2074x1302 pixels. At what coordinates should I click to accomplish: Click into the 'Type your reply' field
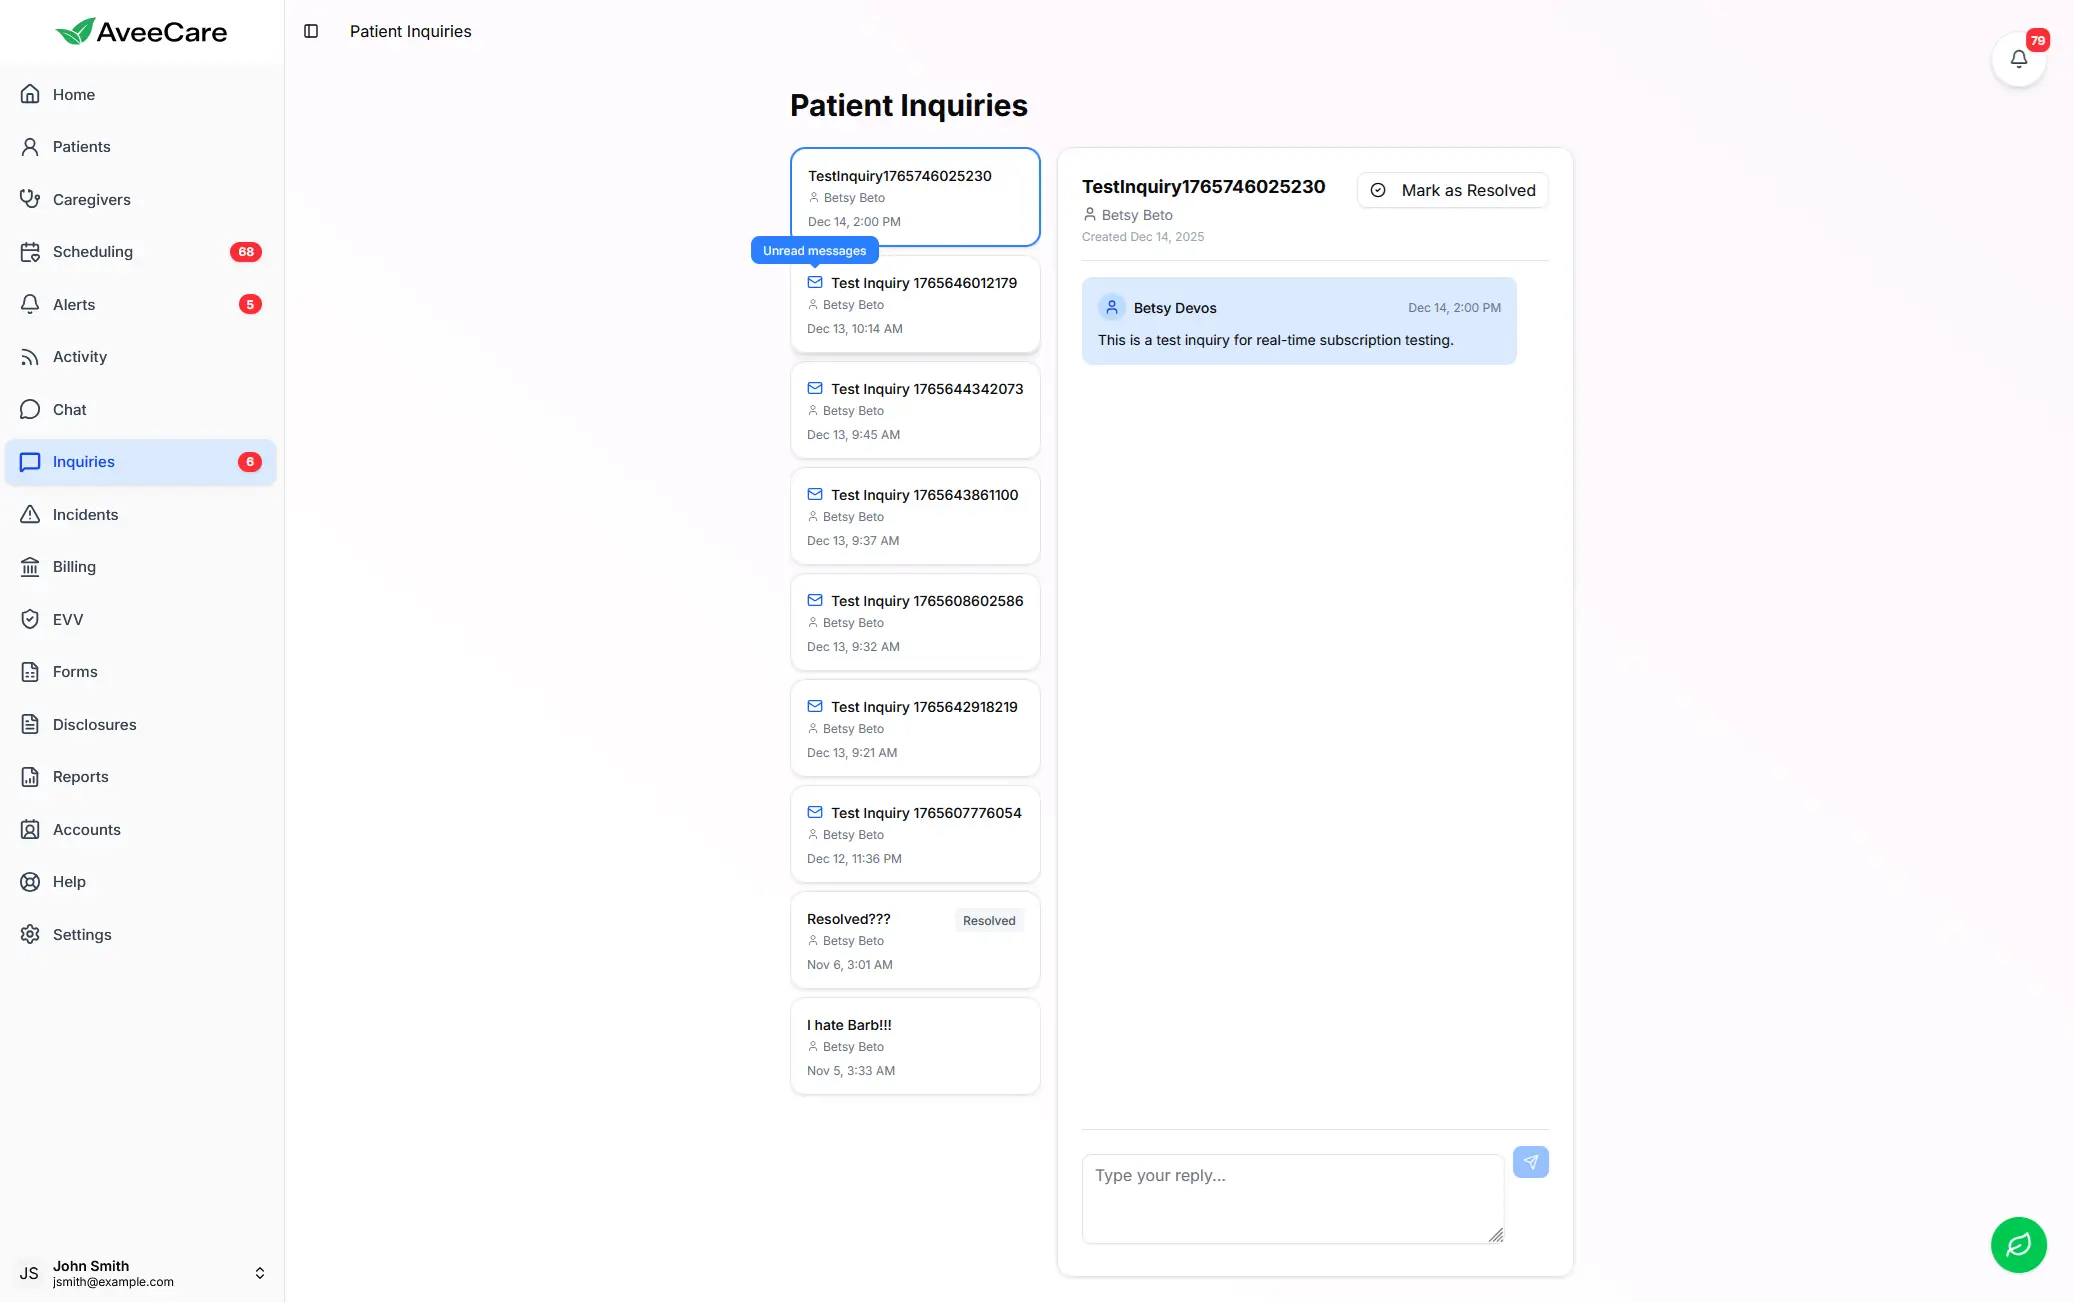pyautogui.click(x=1291, y=1198)
